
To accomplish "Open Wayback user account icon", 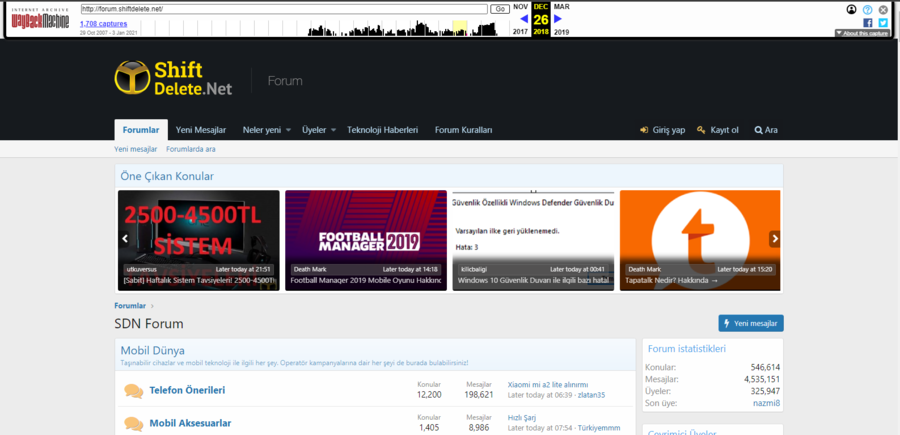I will 851,9.
